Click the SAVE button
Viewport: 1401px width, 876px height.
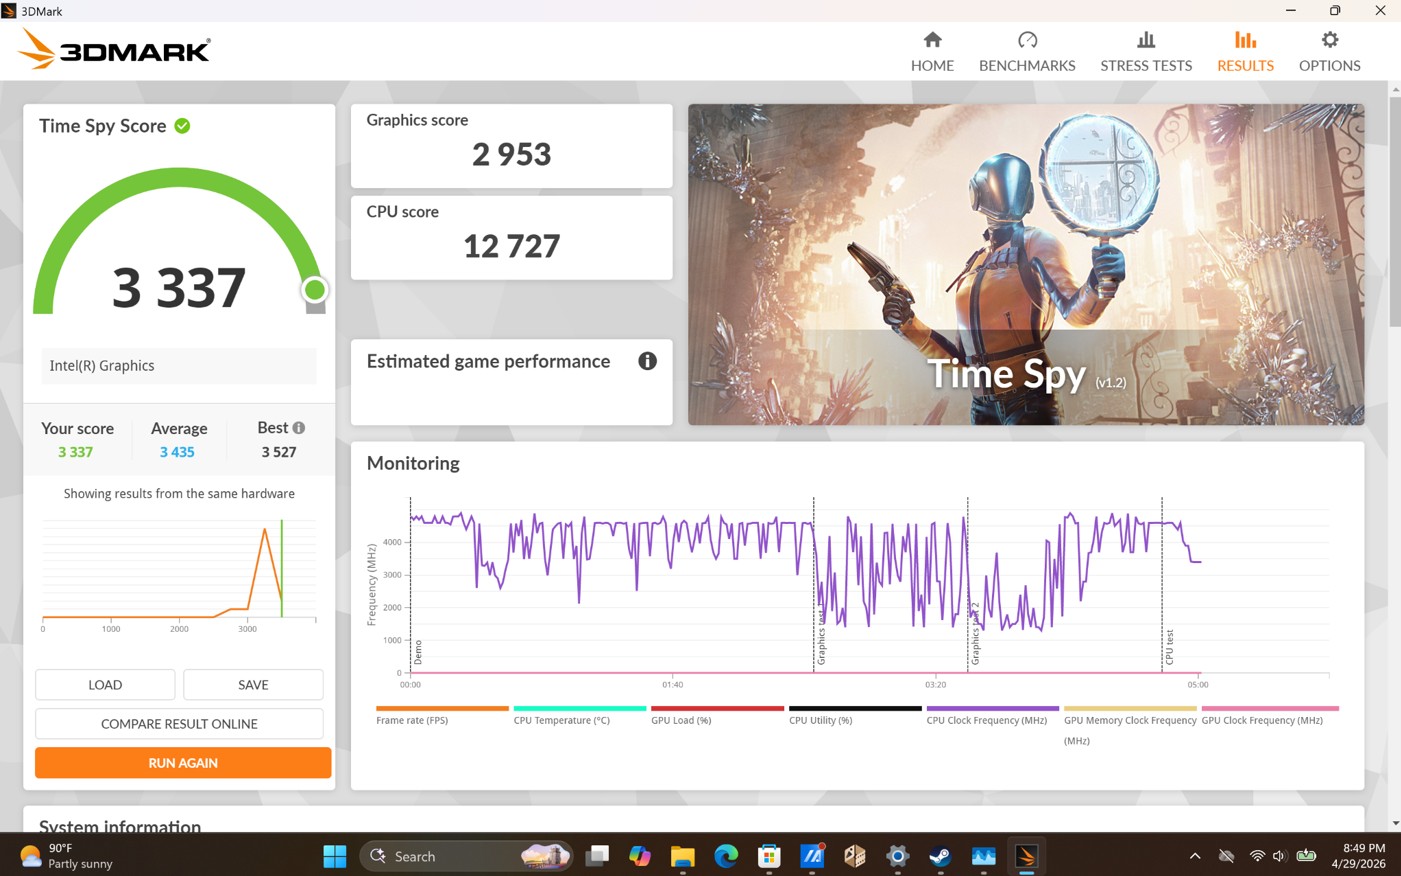point(253,685)
